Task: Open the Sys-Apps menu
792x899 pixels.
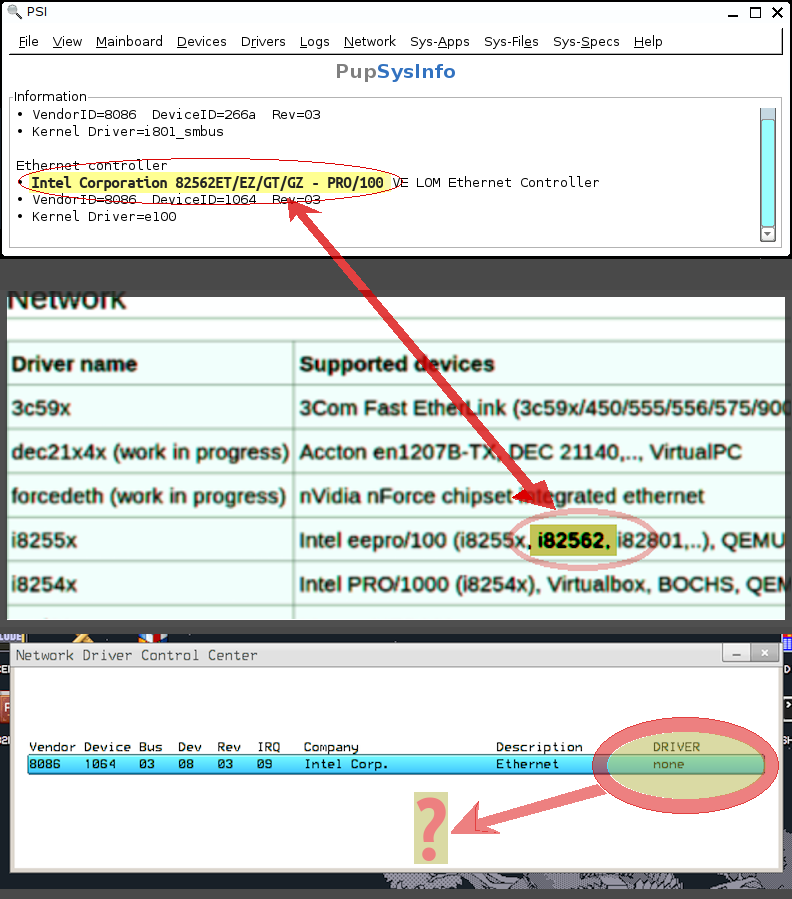Action: click(x=440, y=41)
